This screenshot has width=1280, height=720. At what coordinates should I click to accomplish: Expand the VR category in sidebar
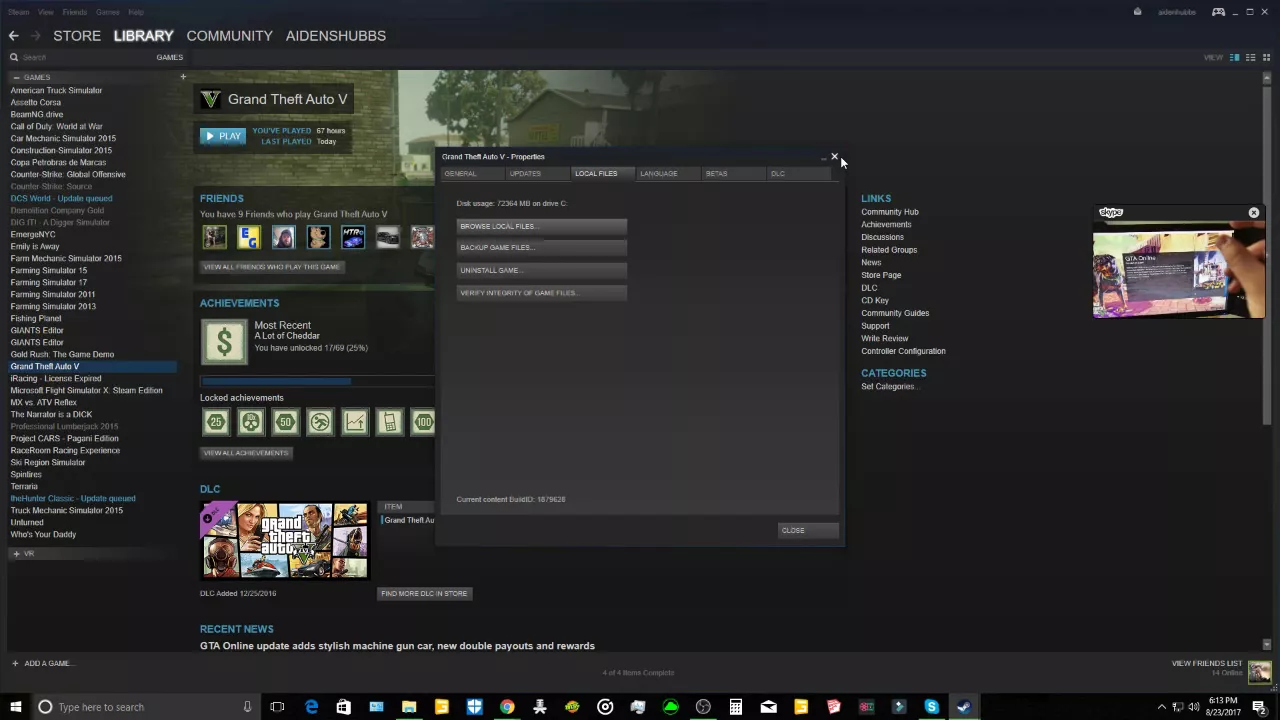point(16,553)
